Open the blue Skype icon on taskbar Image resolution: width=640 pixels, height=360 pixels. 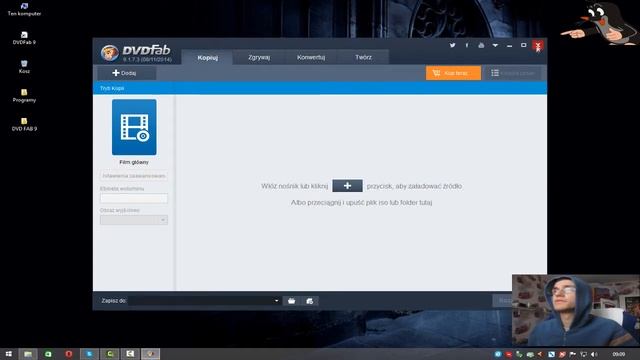[89, 354]
